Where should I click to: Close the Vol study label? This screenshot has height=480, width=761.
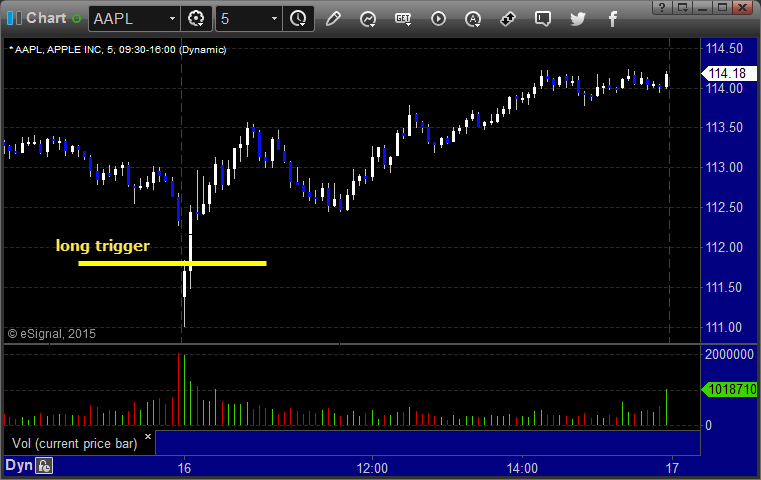148,436
